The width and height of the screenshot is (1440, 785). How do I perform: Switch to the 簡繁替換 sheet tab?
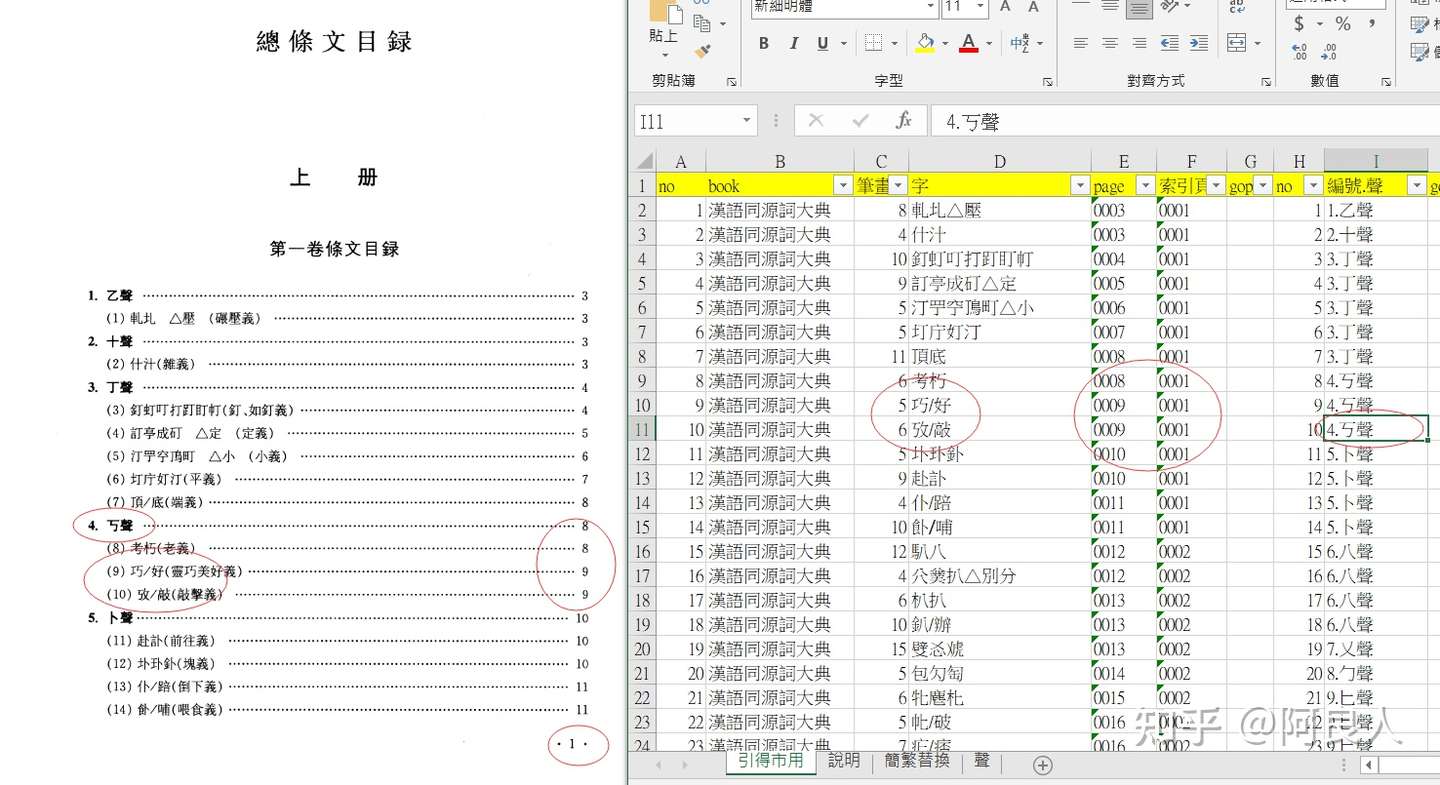917,761
